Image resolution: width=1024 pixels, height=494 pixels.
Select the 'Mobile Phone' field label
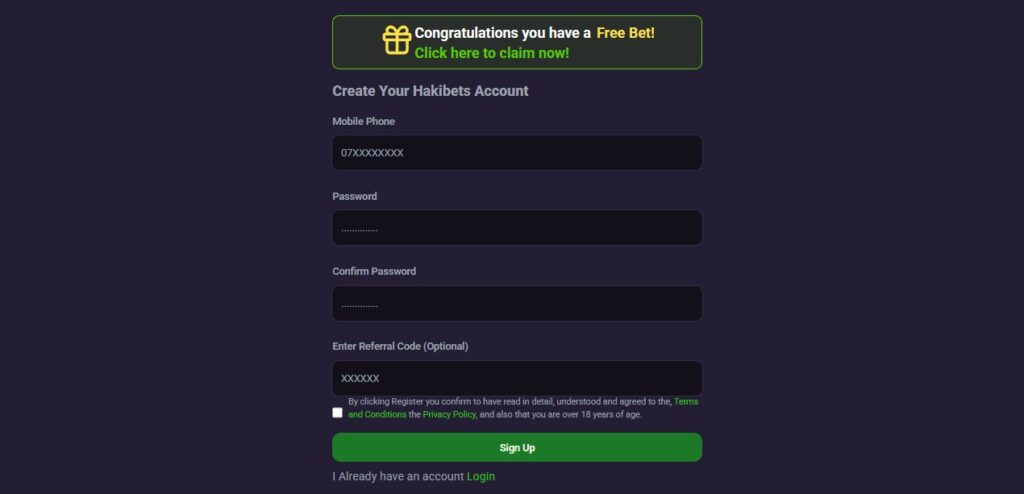coord(364,122)
